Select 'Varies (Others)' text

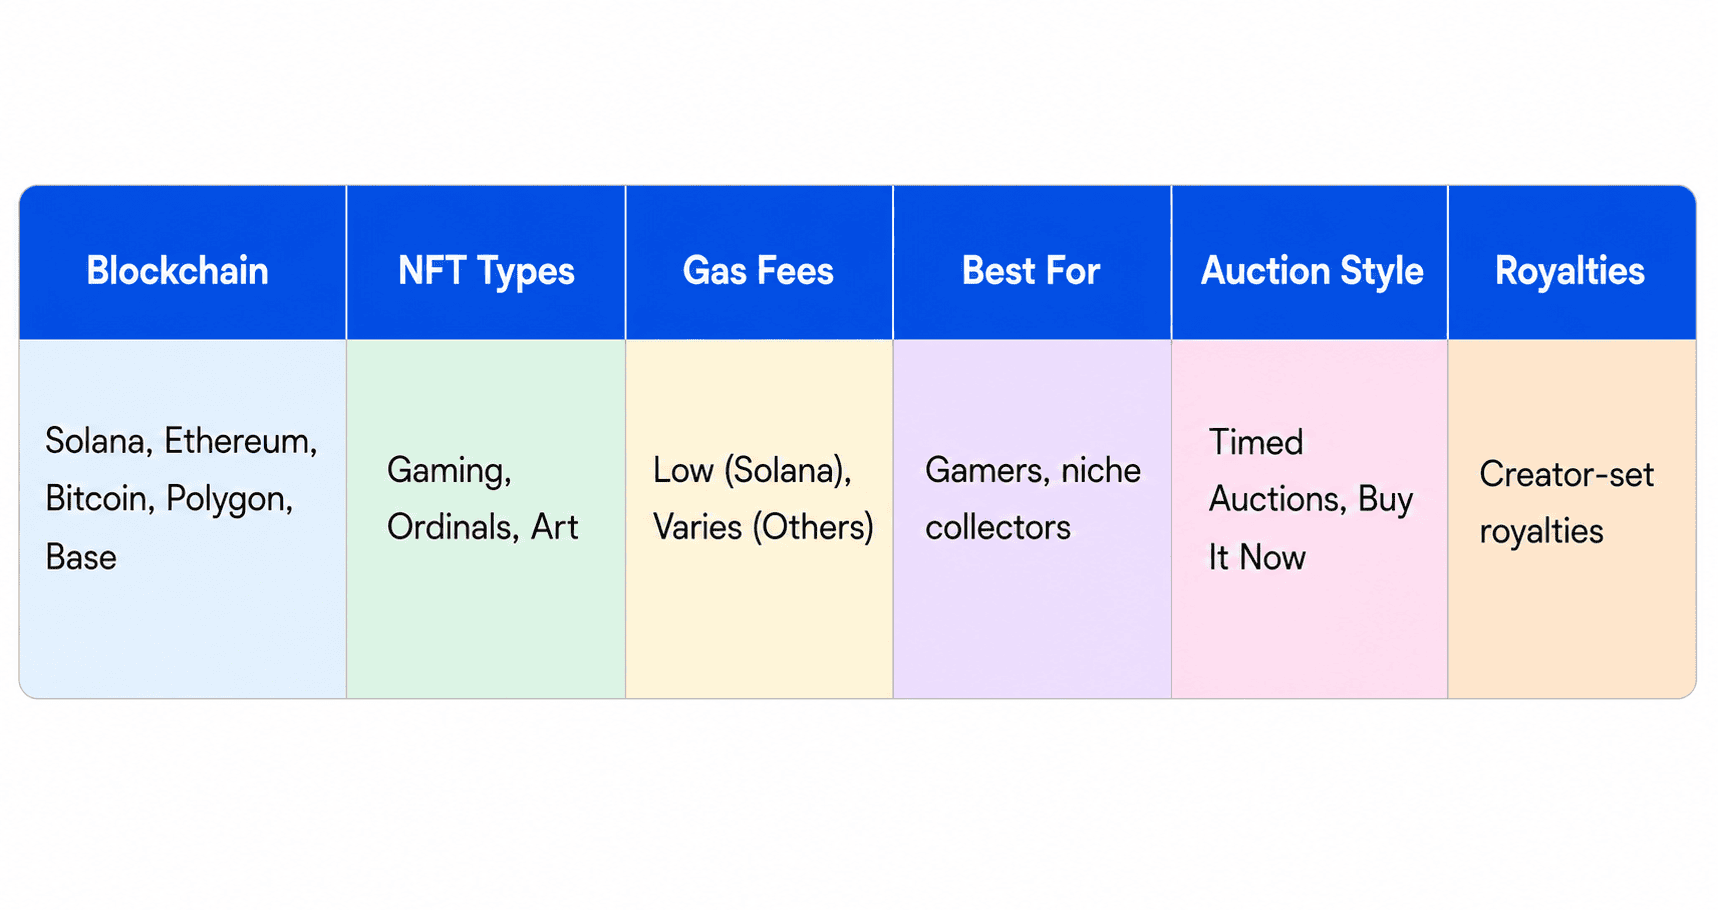763,527
